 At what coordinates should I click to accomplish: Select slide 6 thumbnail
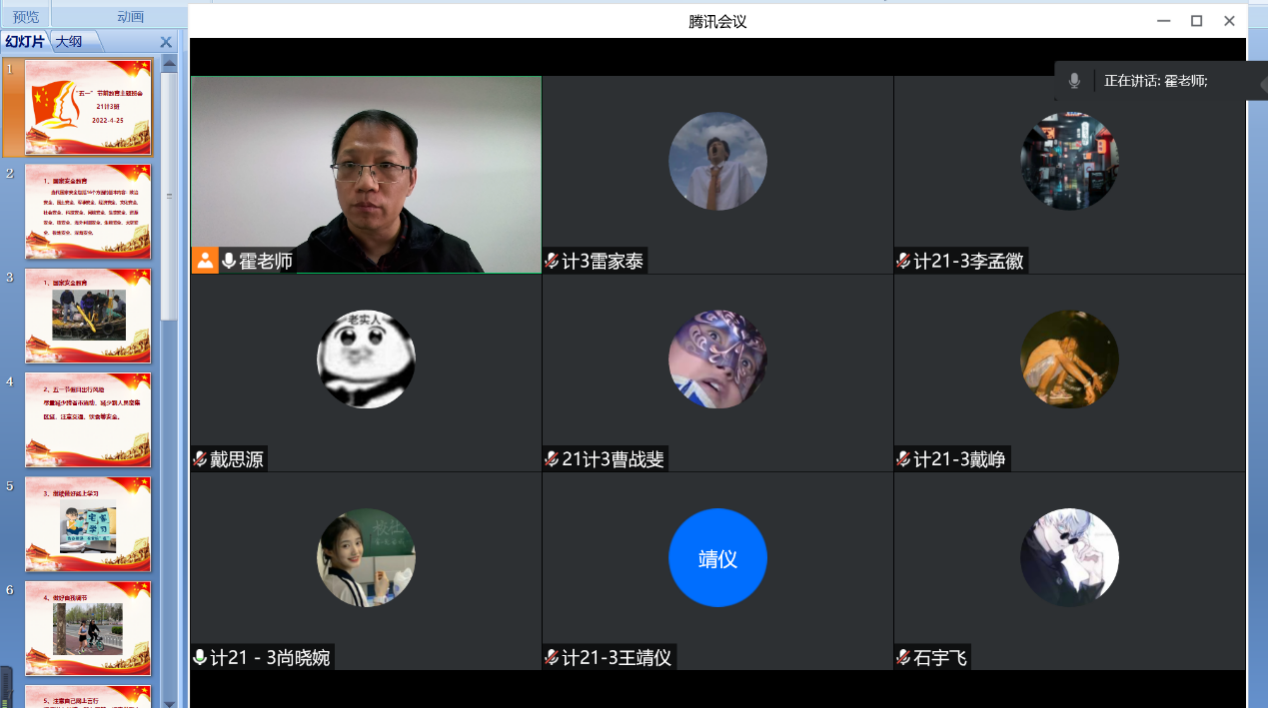(88, 628)
